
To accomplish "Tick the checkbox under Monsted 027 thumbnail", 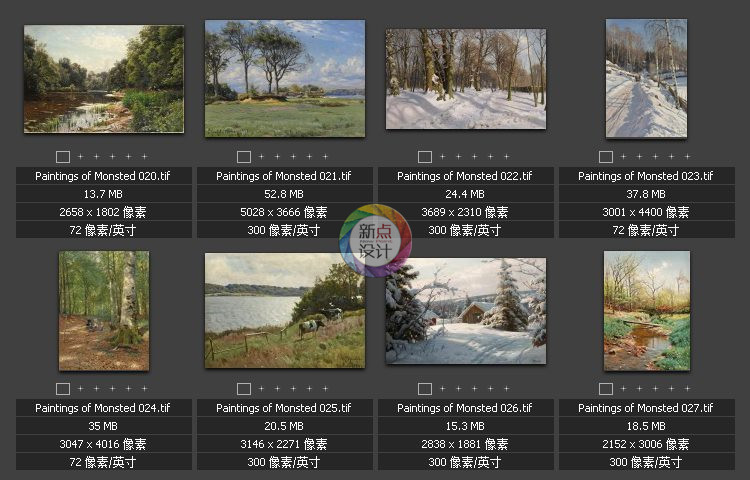I will (x=606, y=389).
